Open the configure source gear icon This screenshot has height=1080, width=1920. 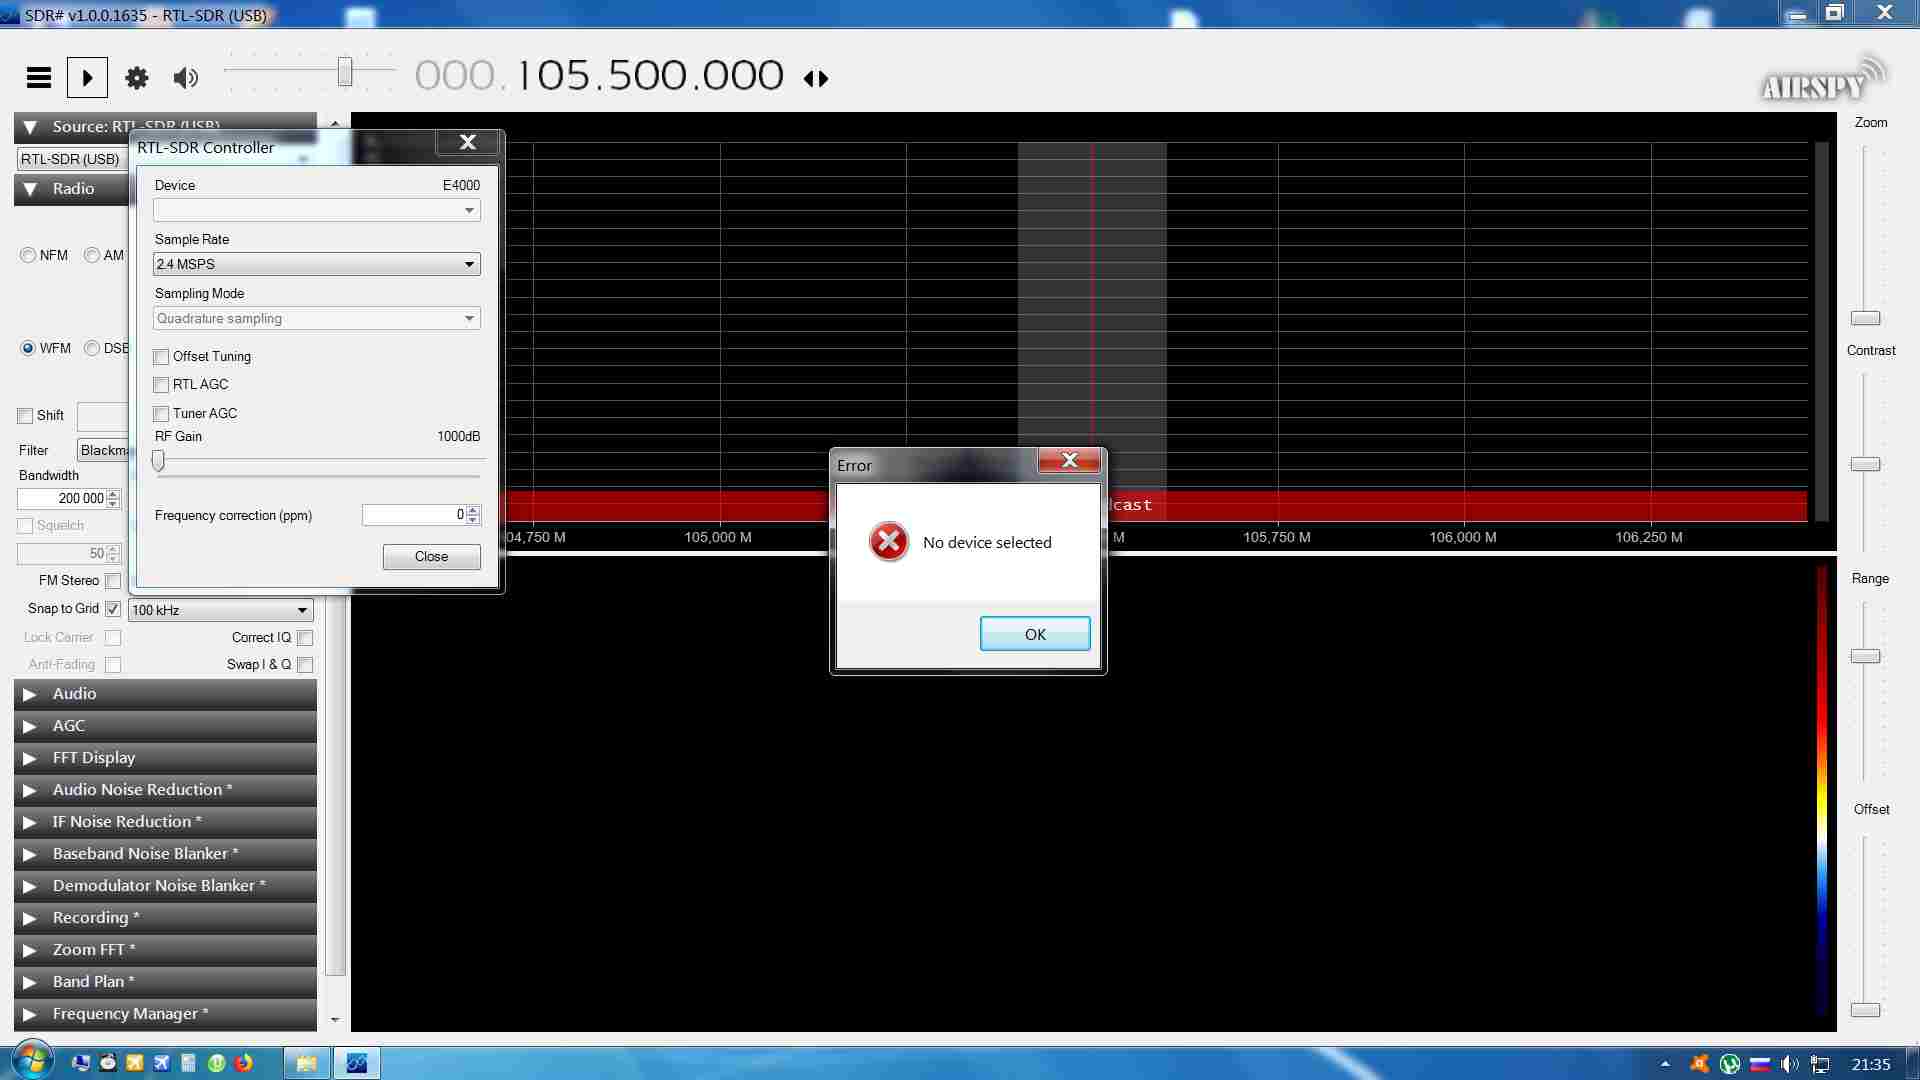point(137,77)
